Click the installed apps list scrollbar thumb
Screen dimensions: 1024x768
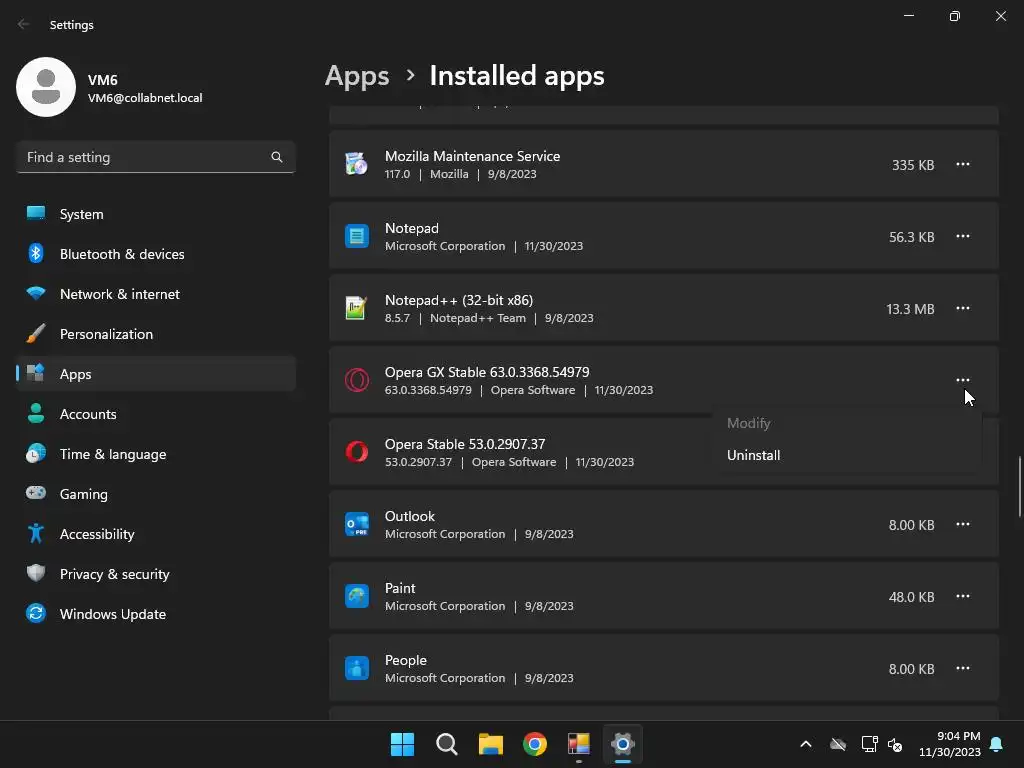coord(1019,487)
